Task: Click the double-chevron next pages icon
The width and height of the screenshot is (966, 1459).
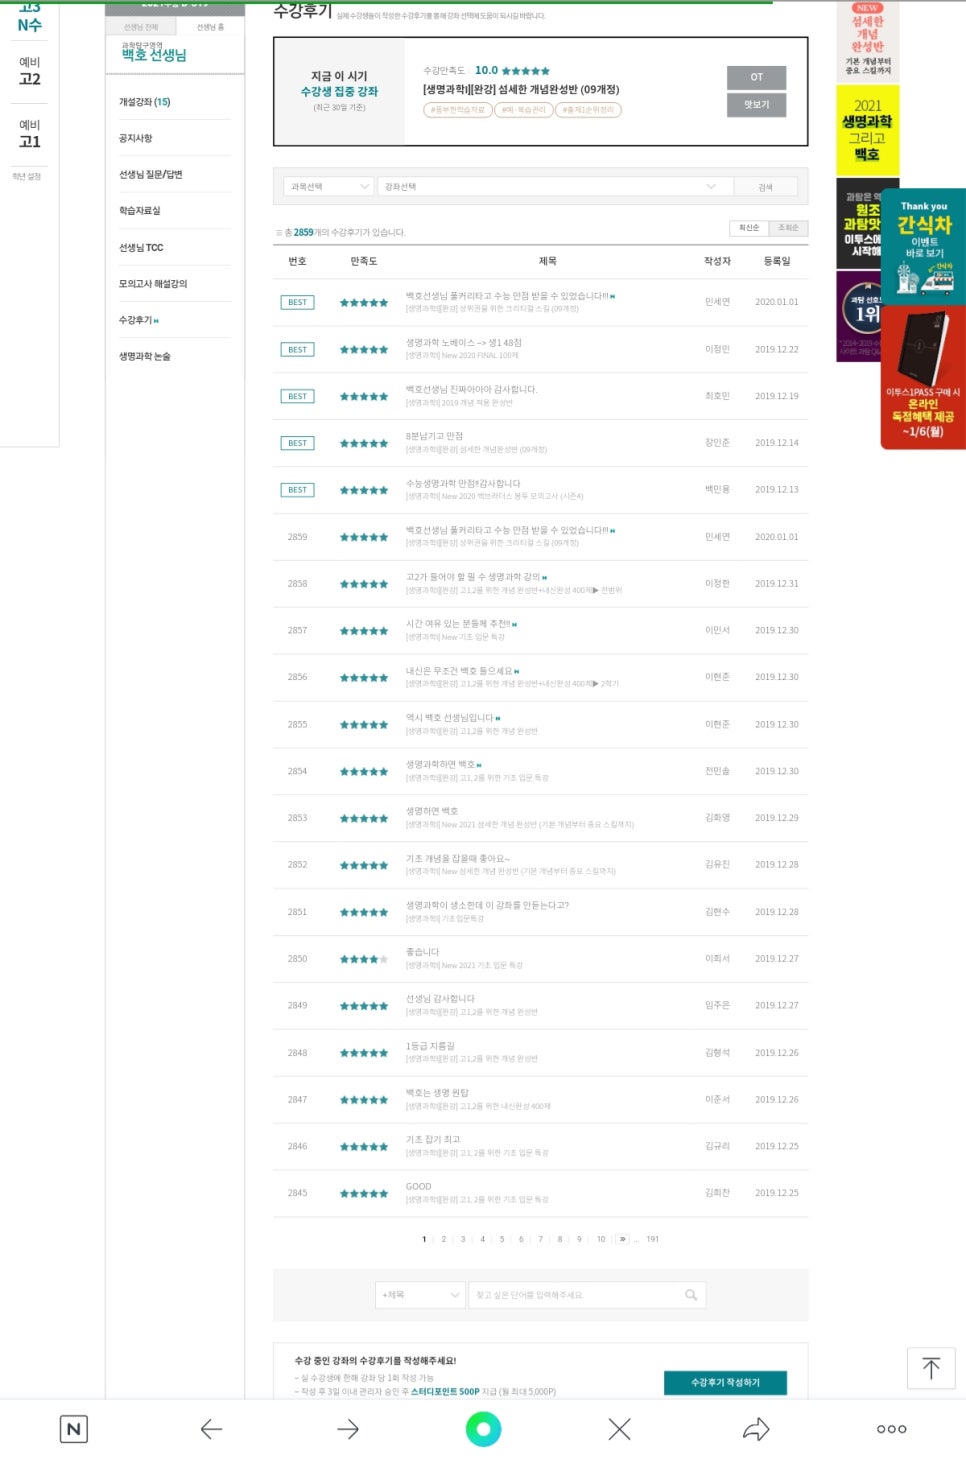Action: click(x=622, y=1239)
